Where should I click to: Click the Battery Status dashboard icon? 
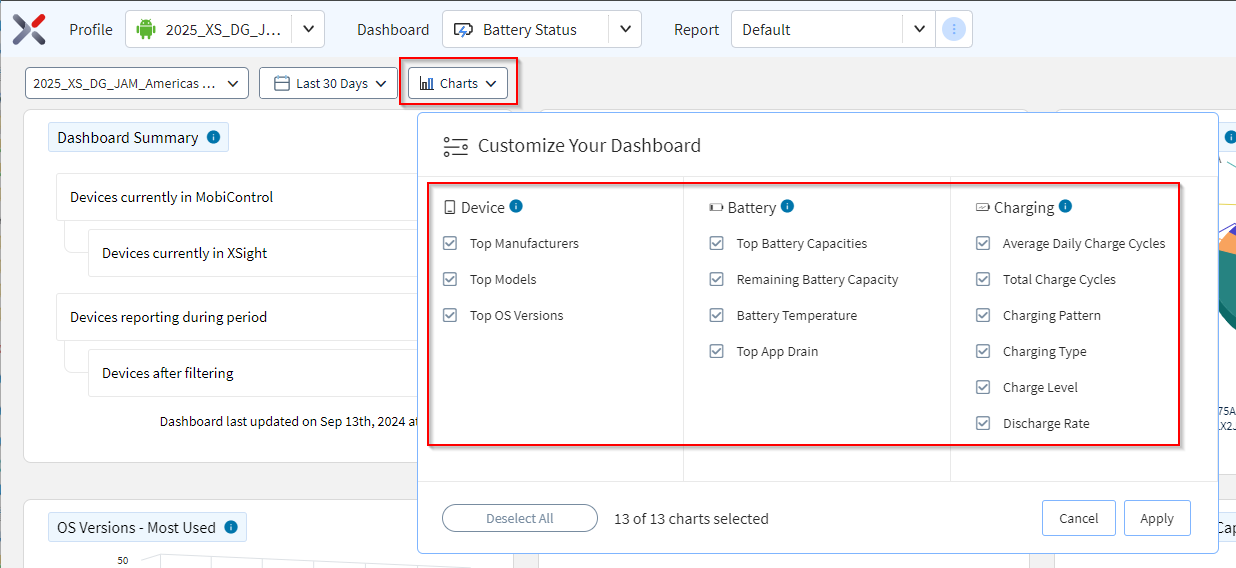[463, 30]
